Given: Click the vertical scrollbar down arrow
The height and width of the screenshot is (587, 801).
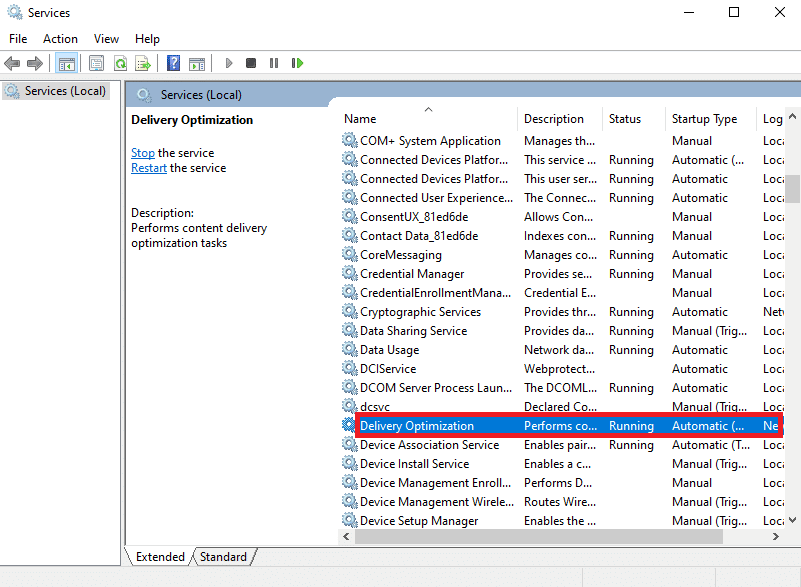Looking at the screenshot, I should tap(792, 520).
